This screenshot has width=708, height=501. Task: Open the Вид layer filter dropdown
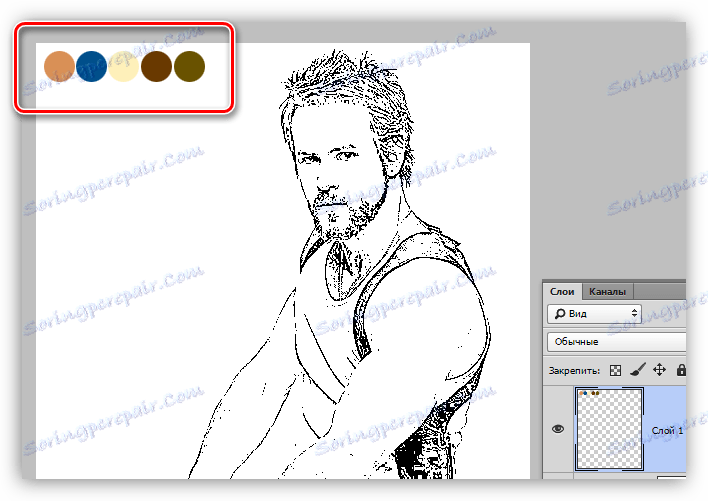(x=594, y=314)
